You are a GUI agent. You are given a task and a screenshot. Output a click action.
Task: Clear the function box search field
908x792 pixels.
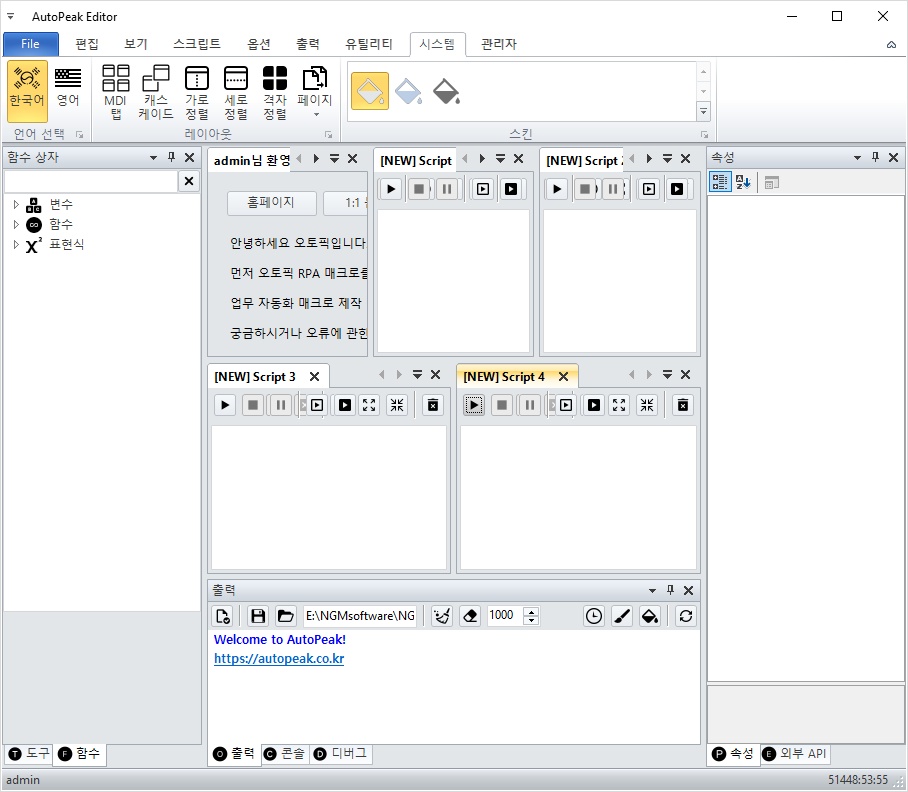(189, 181)
